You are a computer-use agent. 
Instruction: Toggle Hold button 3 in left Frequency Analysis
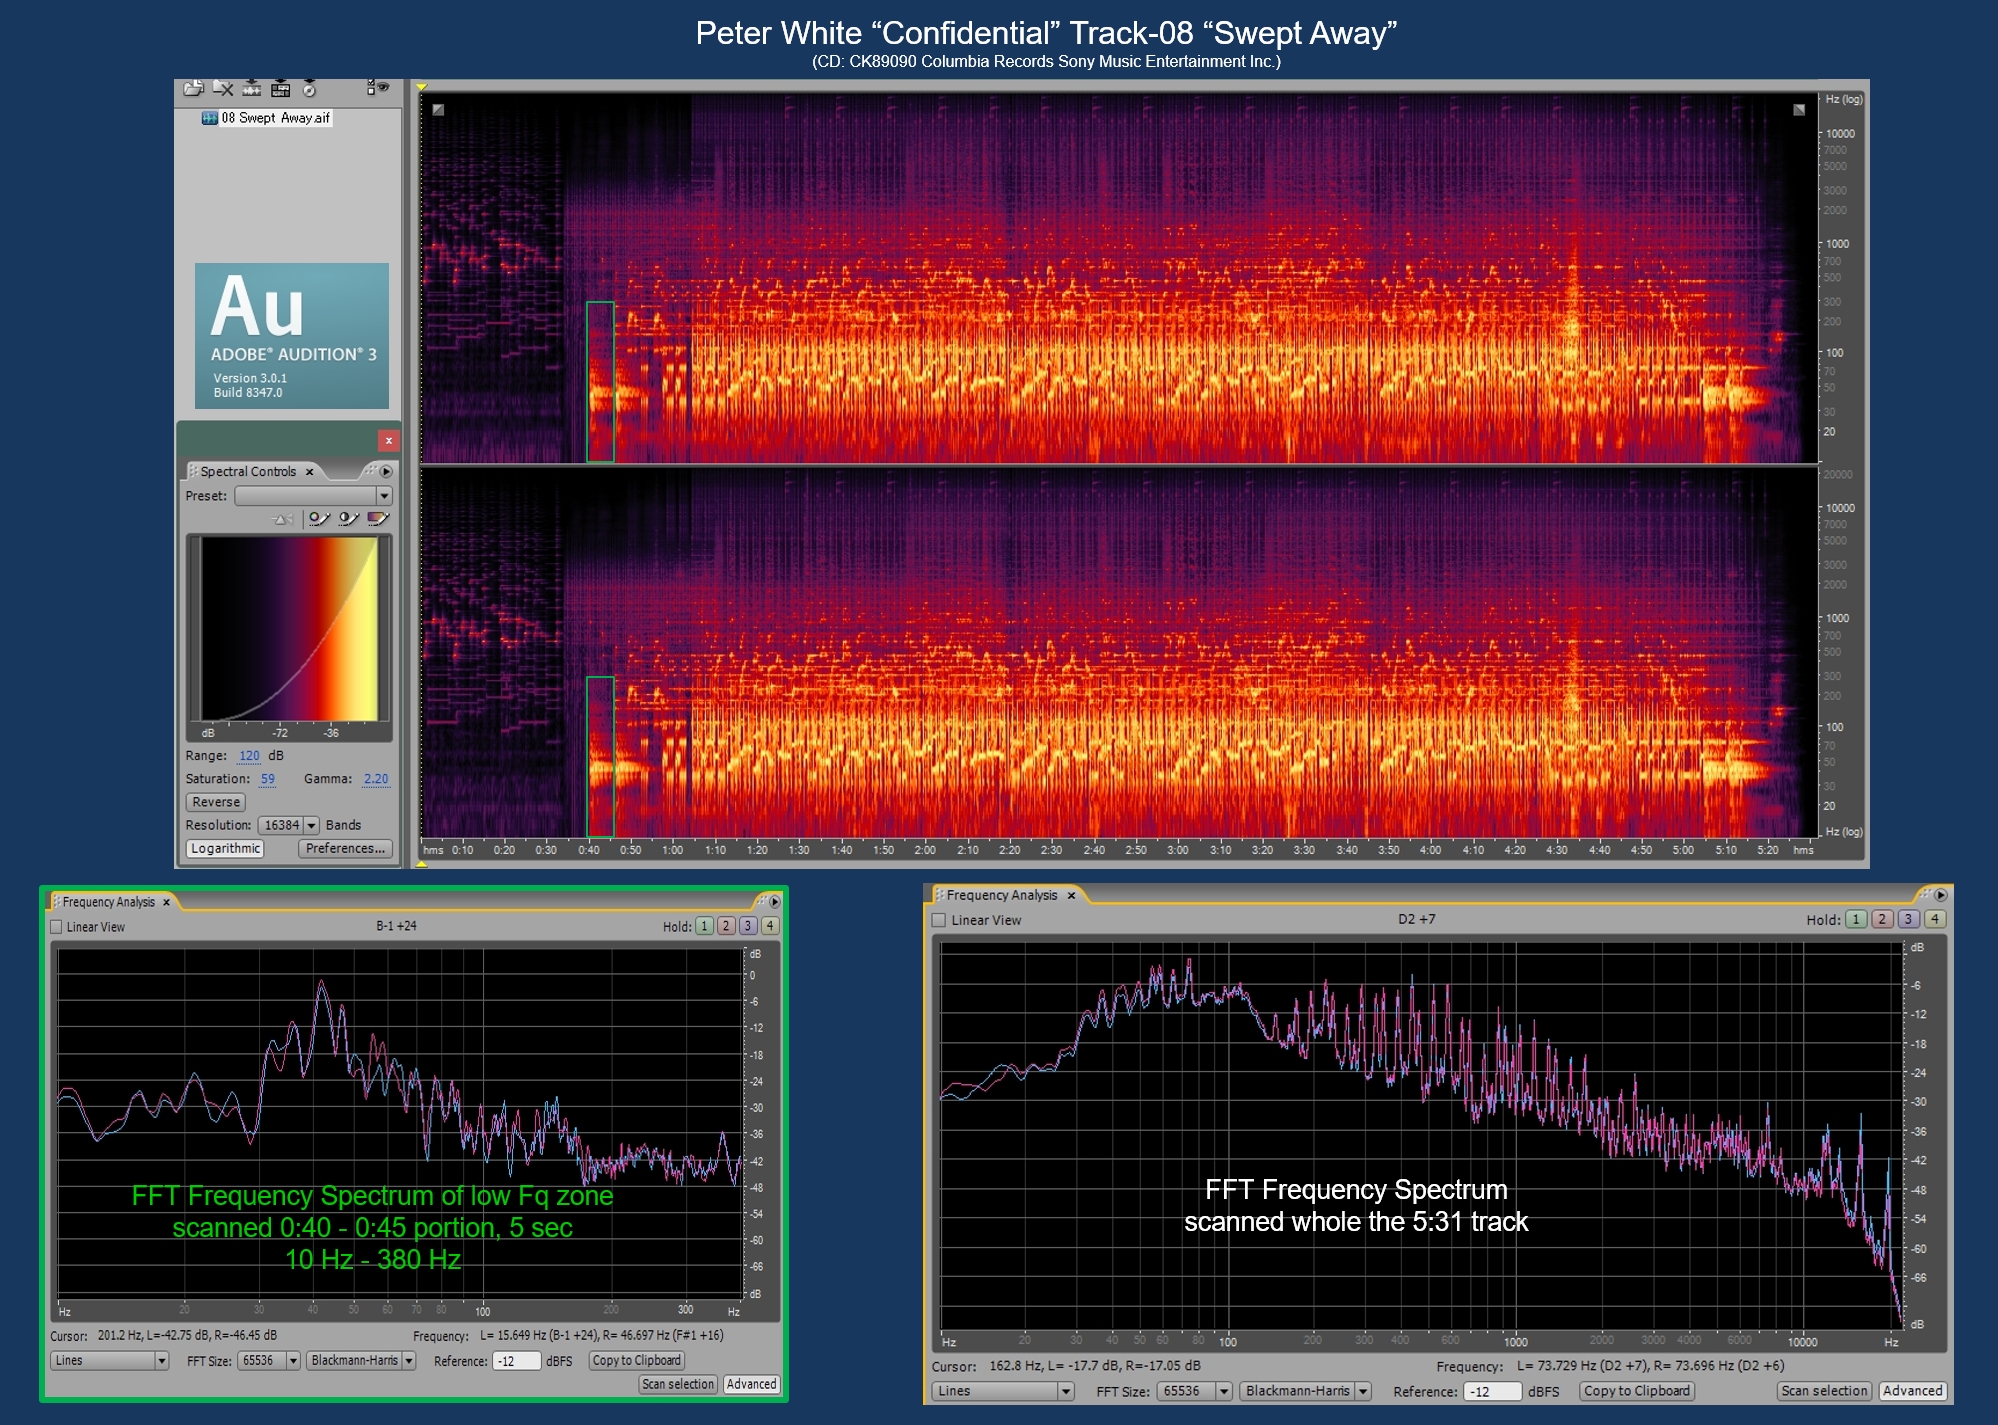(748, 926)
